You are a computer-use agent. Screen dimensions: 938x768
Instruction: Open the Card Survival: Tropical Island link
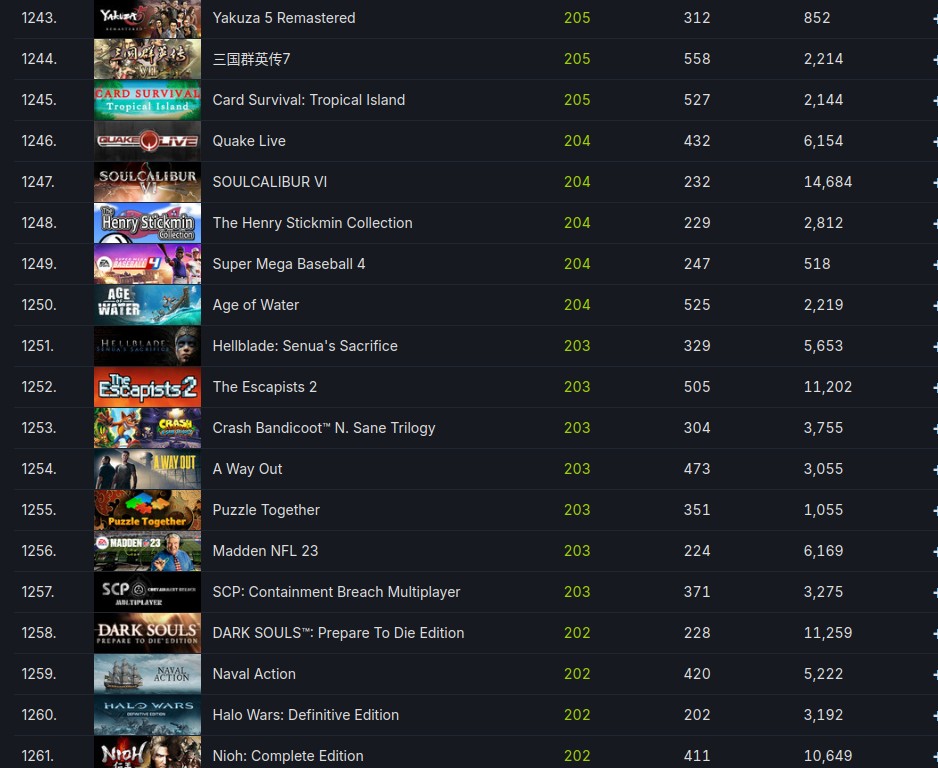[309, 100]
